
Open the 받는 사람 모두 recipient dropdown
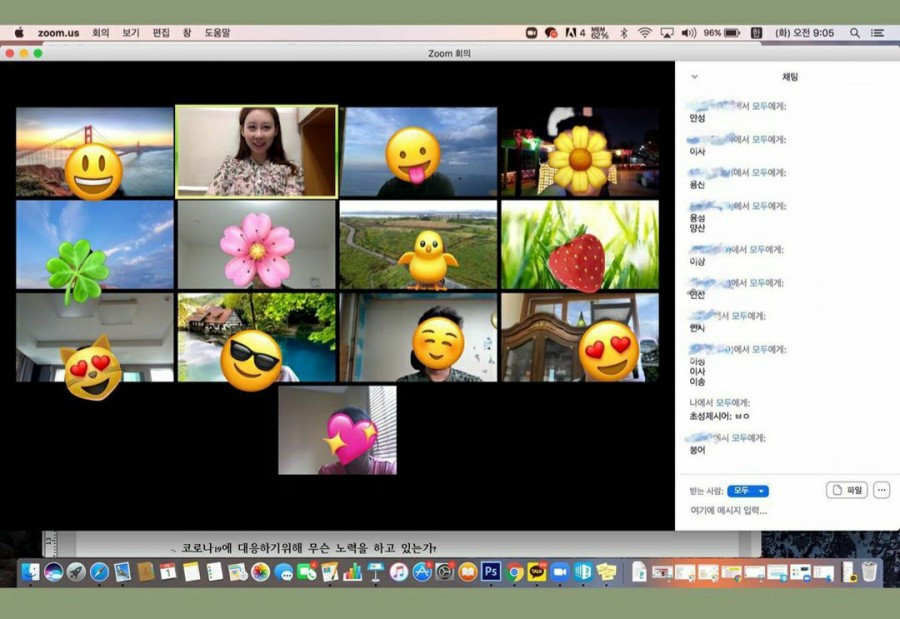coord(748,491)
